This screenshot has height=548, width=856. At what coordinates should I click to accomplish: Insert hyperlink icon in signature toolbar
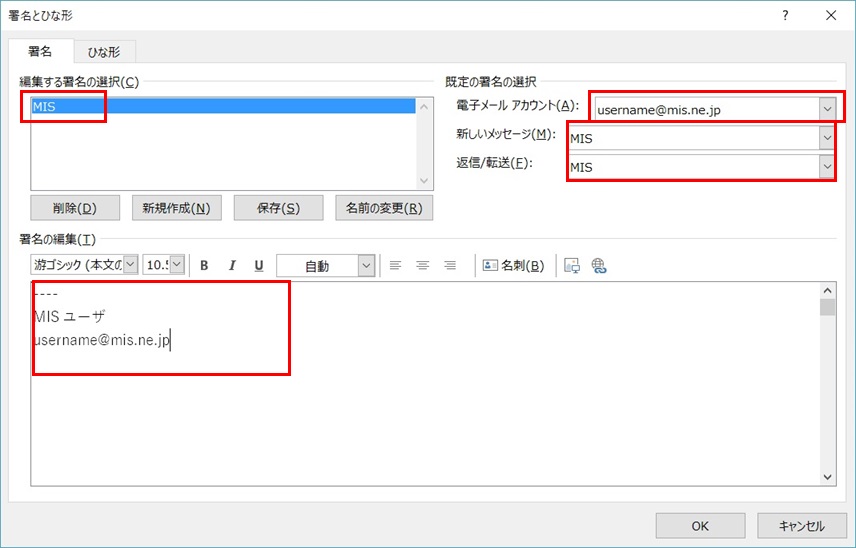[599, 266]
